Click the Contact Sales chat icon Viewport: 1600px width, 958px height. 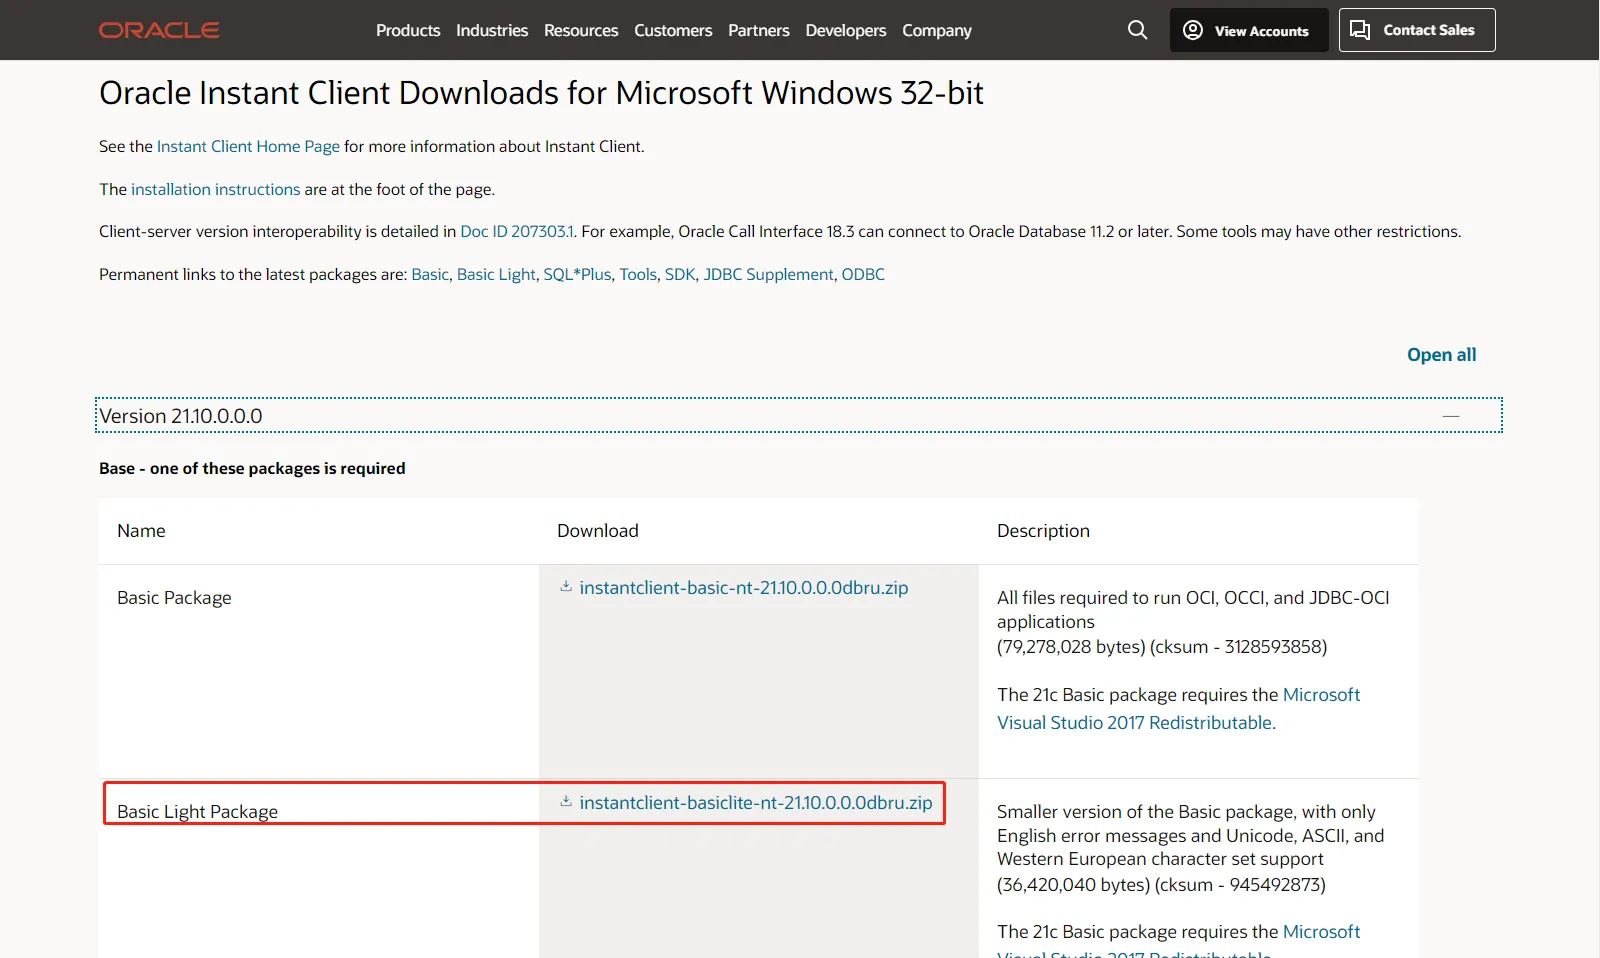(x=1360, y=30)
